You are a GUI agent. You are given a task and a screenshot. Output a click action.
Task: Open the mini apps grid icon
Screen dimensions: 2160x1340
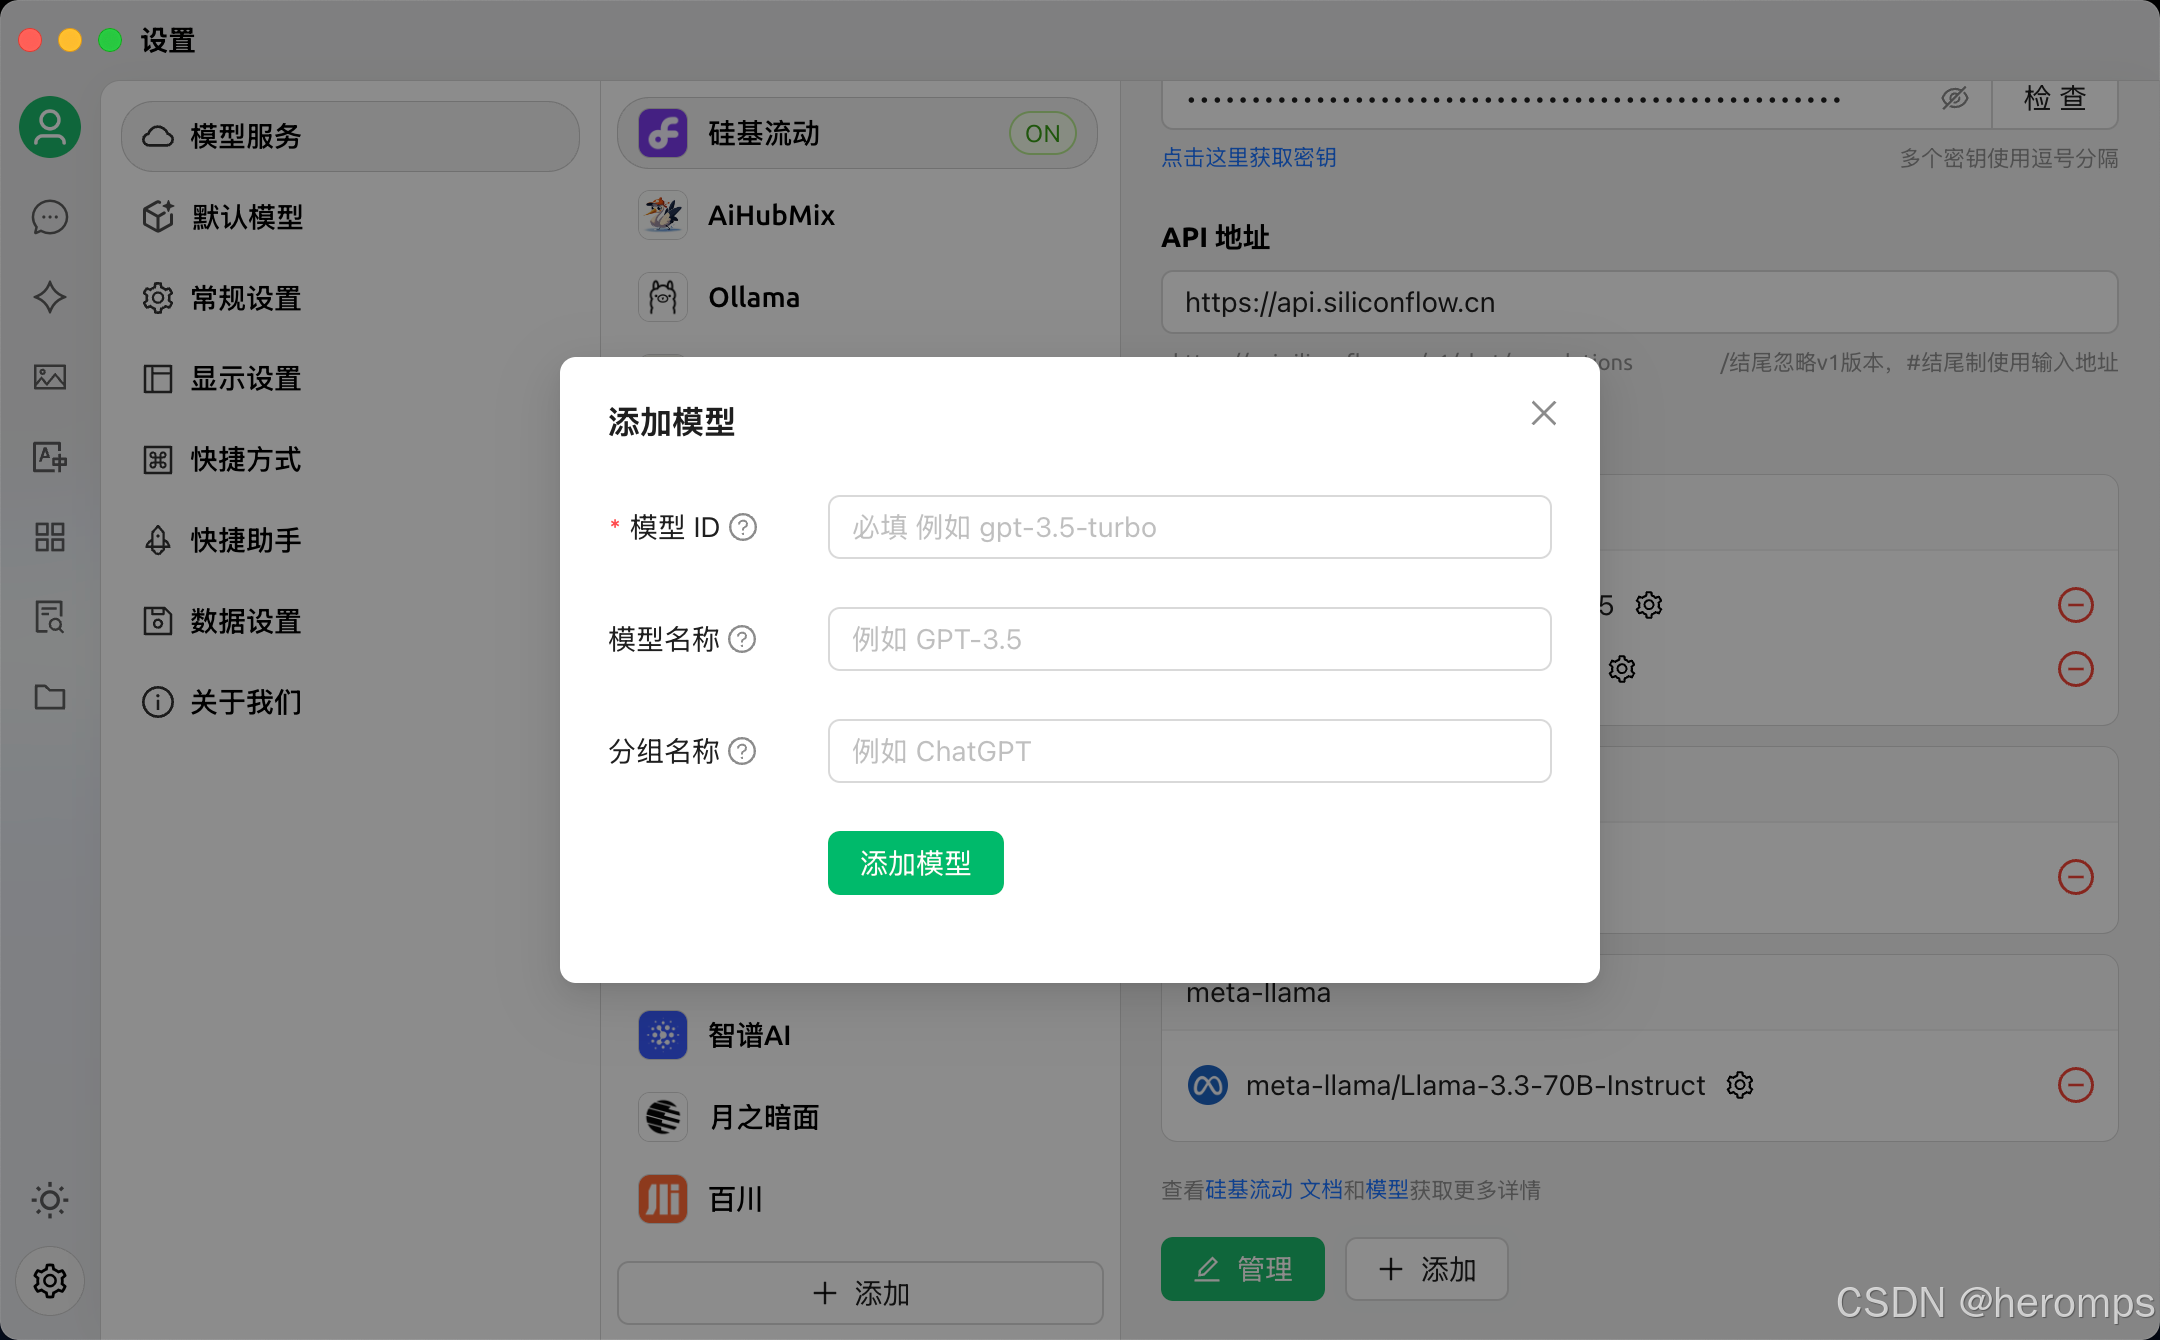click(x=50, y=537)
